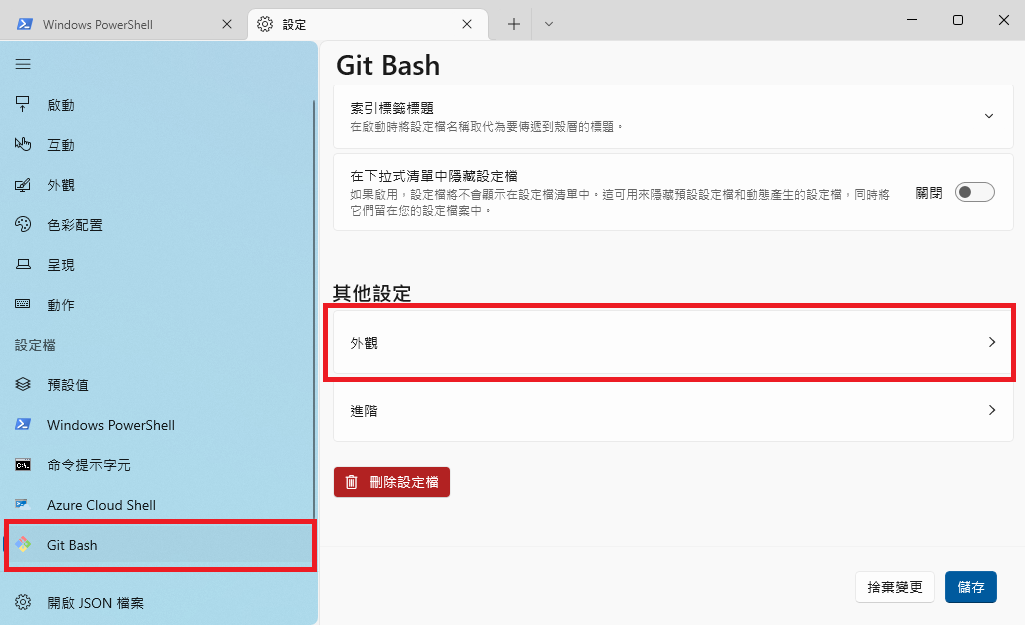Click the 互動 interaction hand icon

pyautogui.click(x=23, y=144)
